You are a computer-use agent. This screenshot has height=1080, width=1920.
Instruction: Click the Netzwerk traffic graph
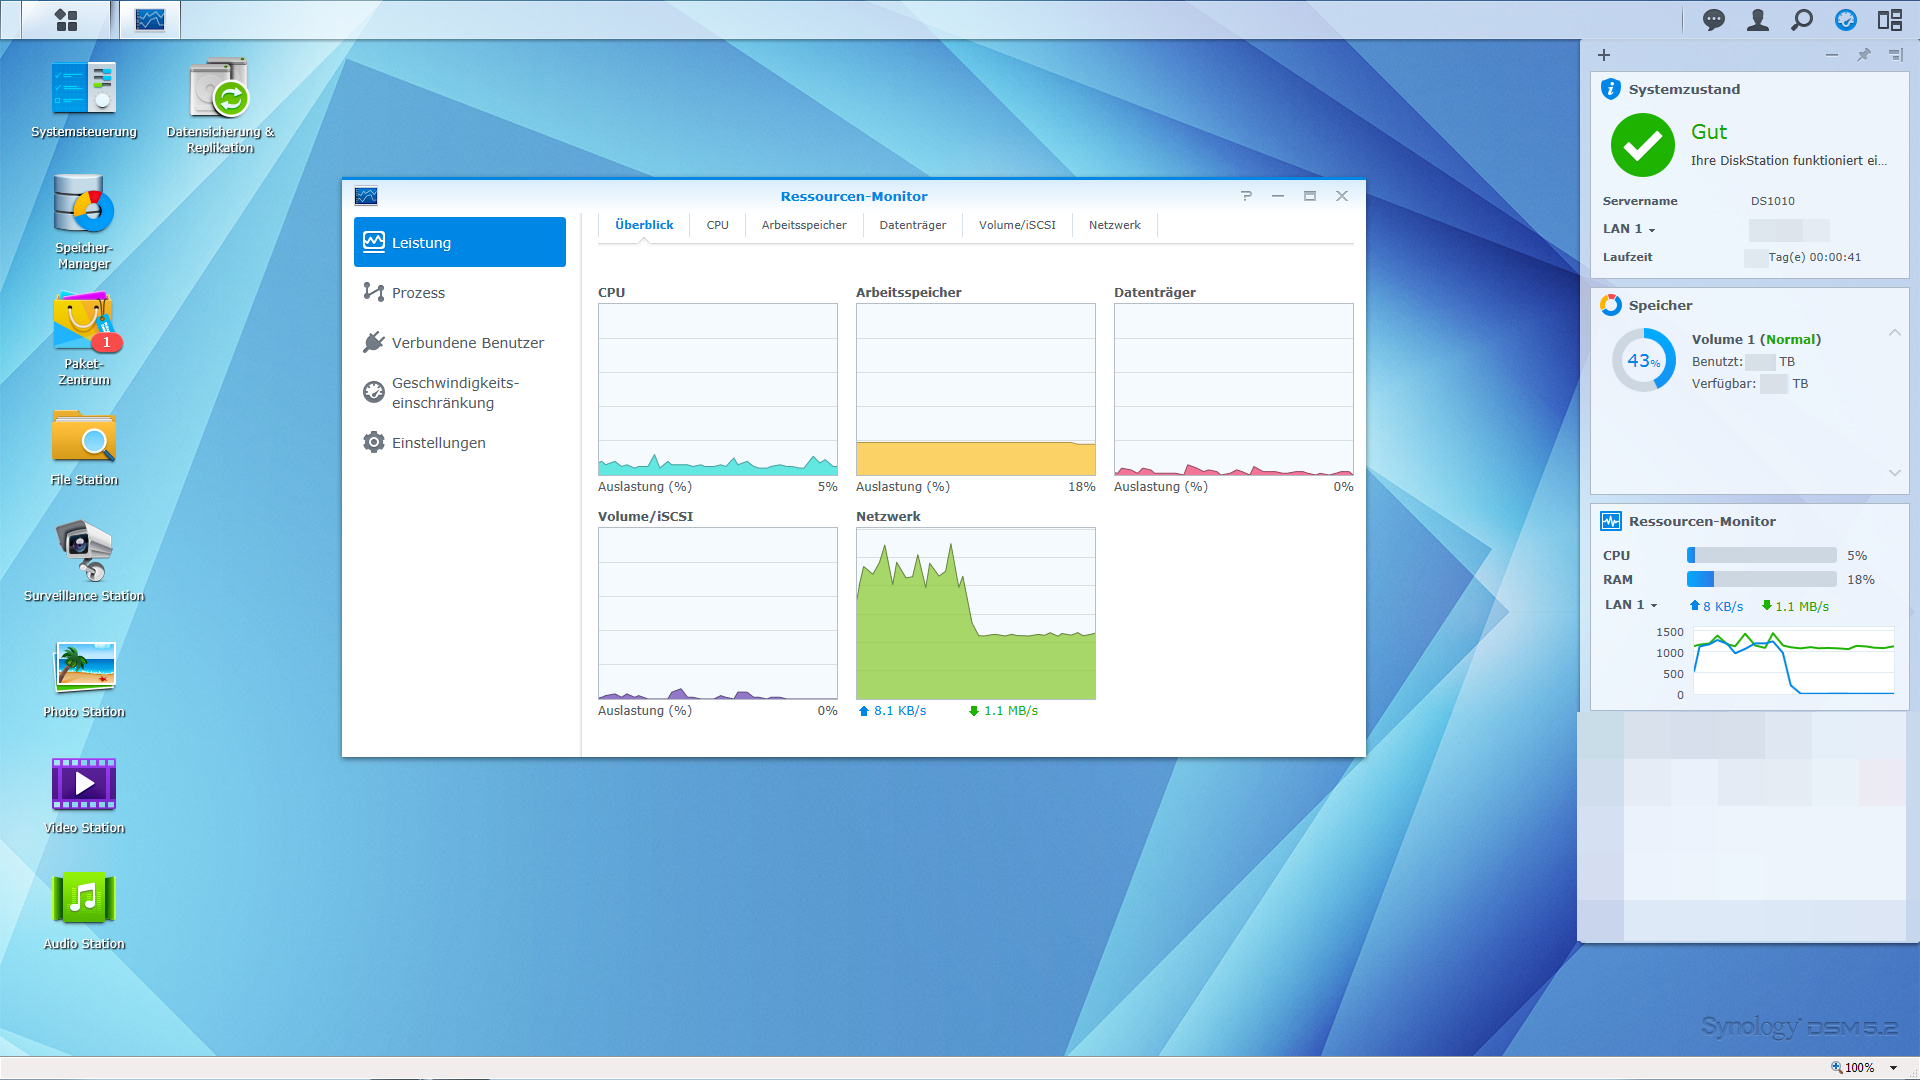pos(975,614)
